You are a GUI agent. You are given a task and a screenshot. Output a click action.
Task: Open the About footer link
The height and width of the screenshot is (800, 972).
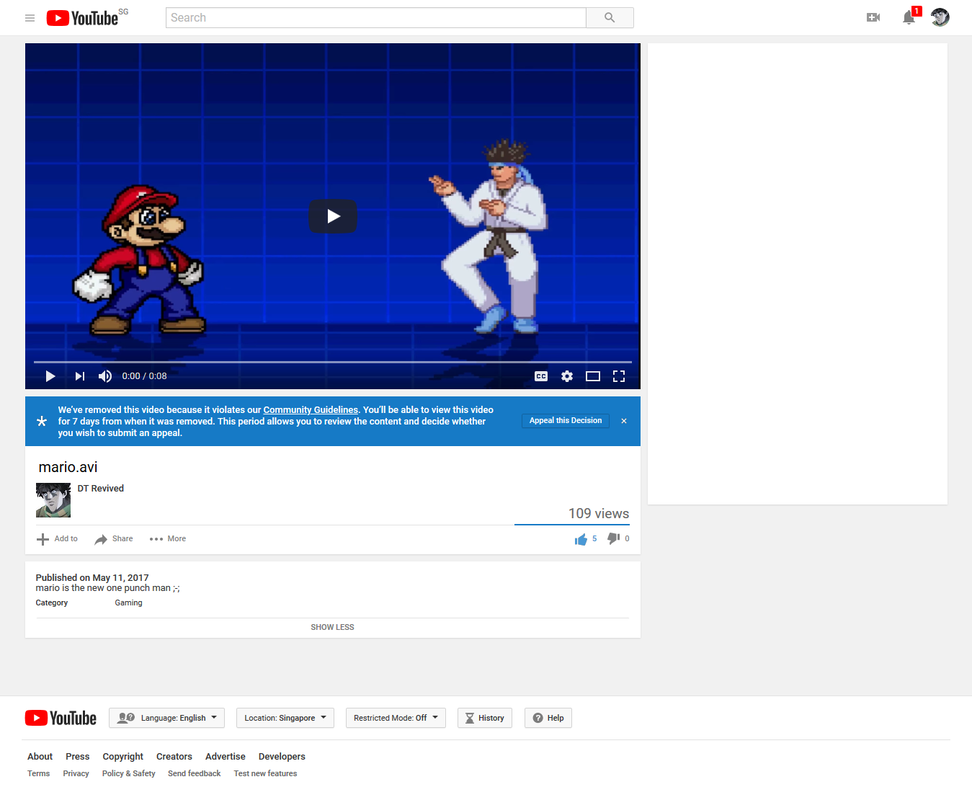coord(40,757)
